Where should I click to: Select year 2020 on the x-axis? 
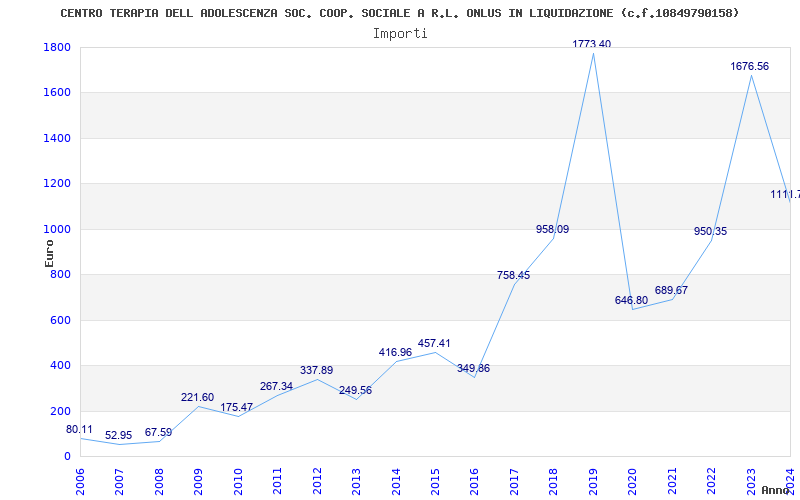click(x=633, y=481)
